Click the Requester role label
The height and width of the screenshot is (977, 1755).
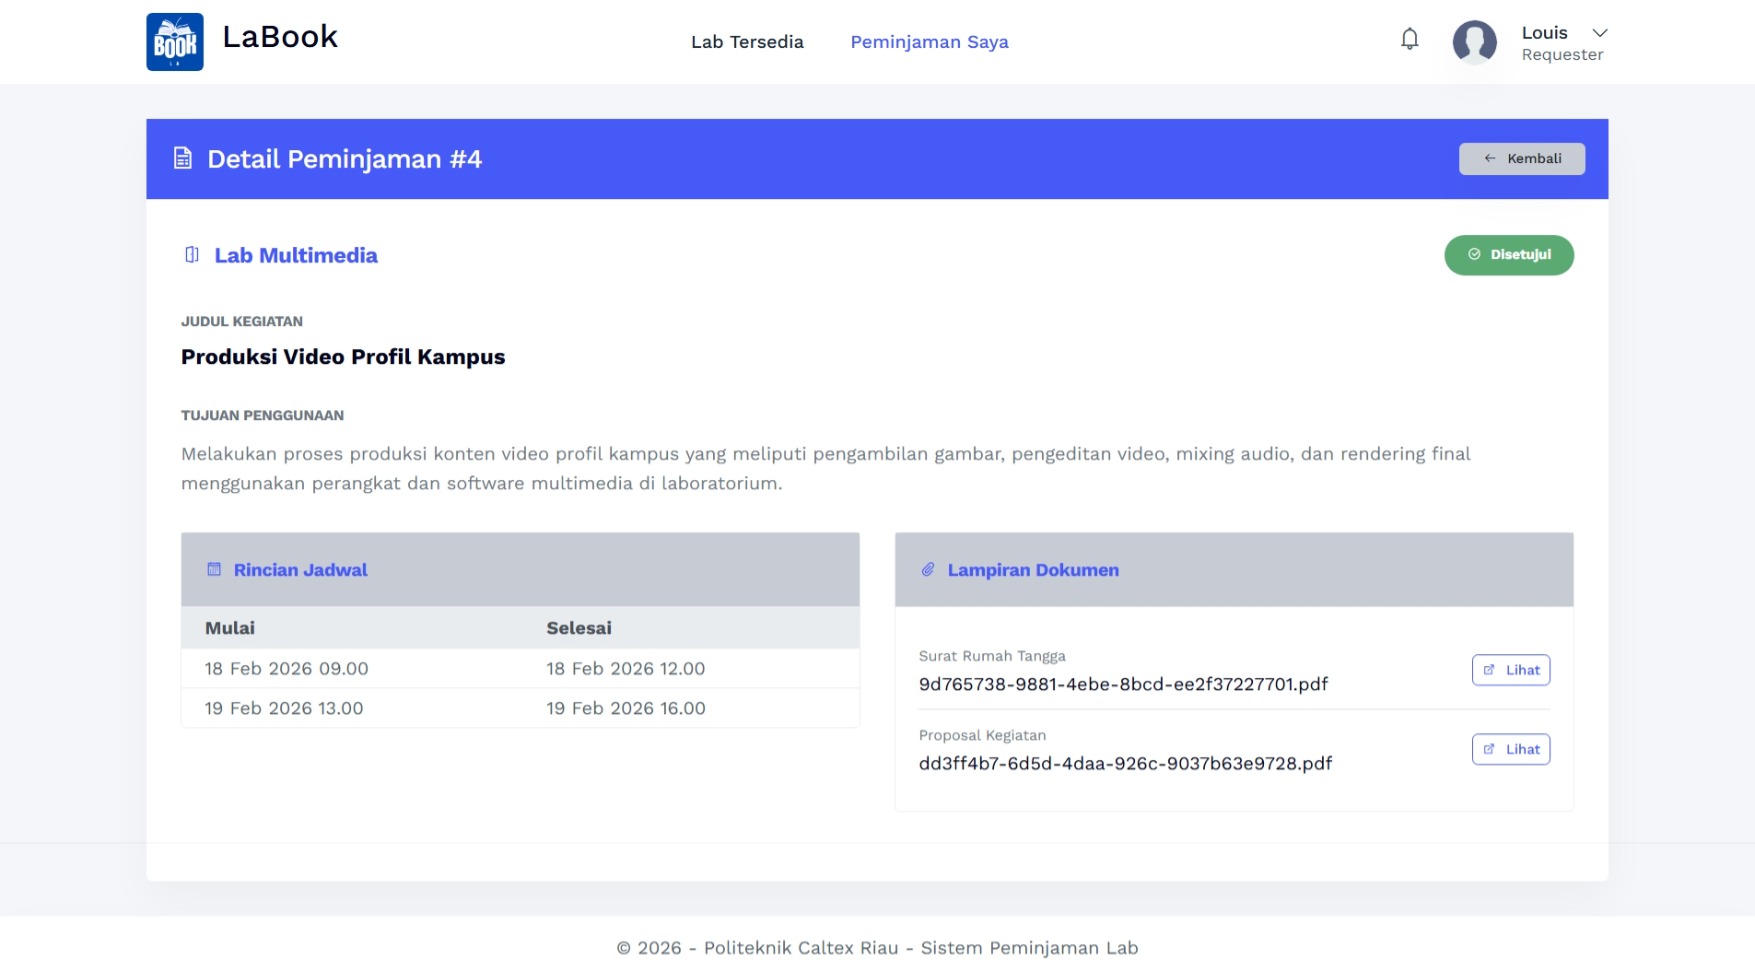tap(1562, 55)
